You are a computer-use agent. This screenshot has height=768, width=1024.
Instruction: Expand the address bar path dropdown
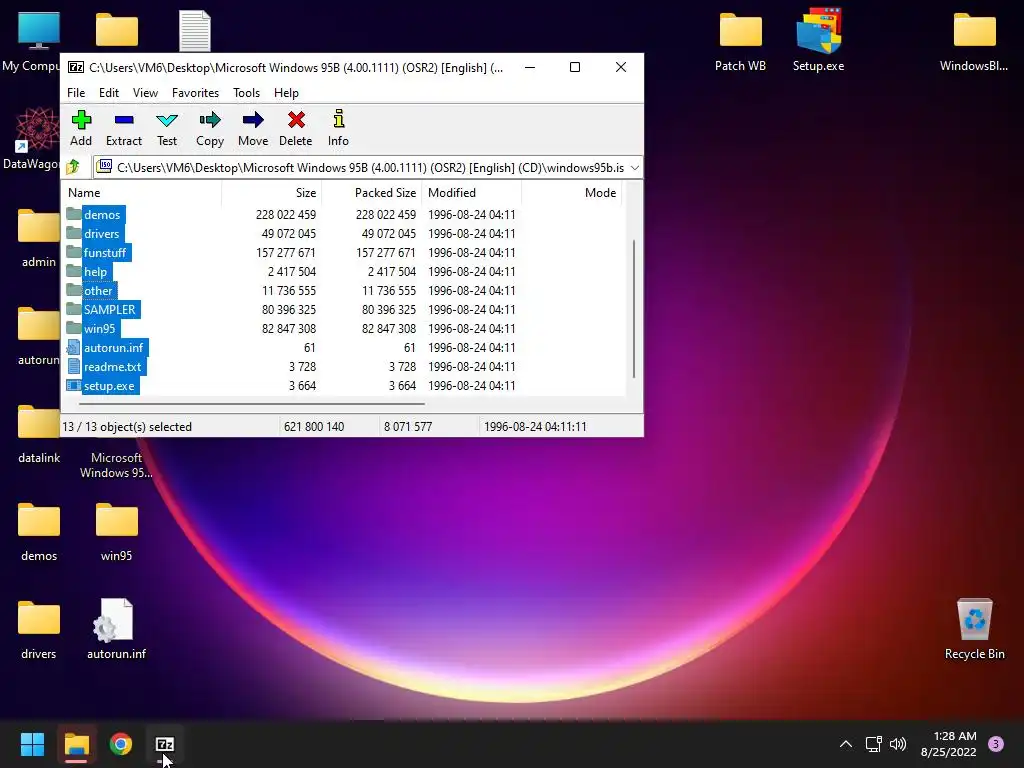point(634,167)
